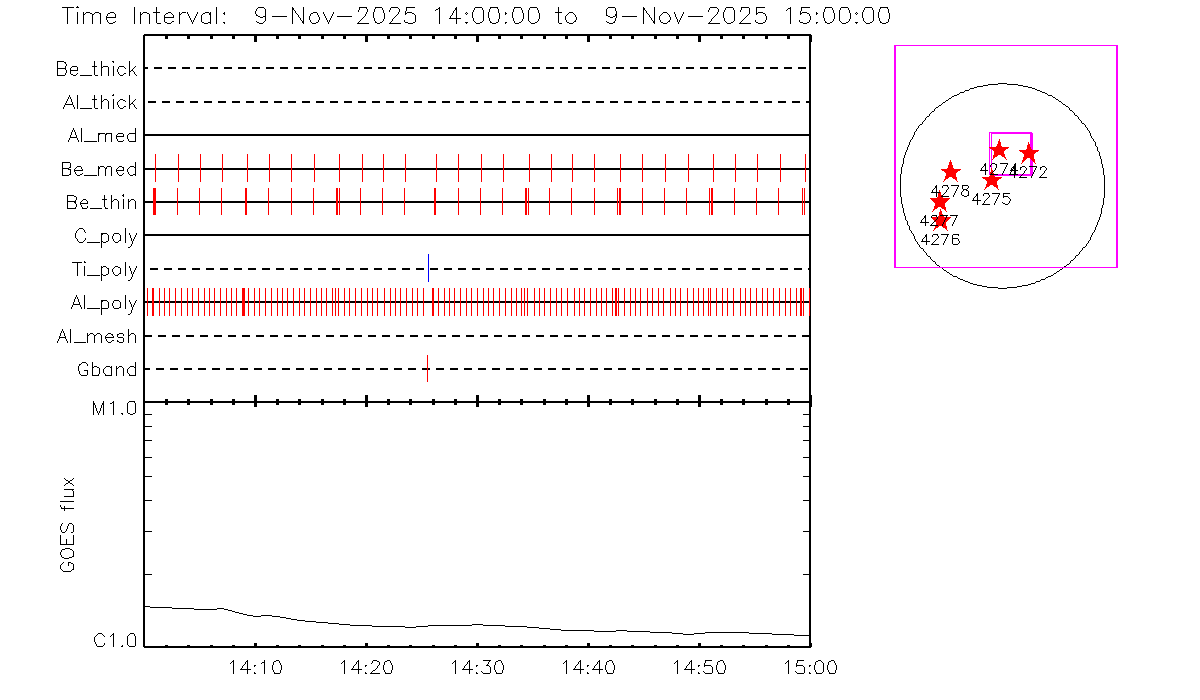The width and height of the screenshot is (1200, 700).
Task: Click the C_poly filter label
Action: [x=106, y=236]
